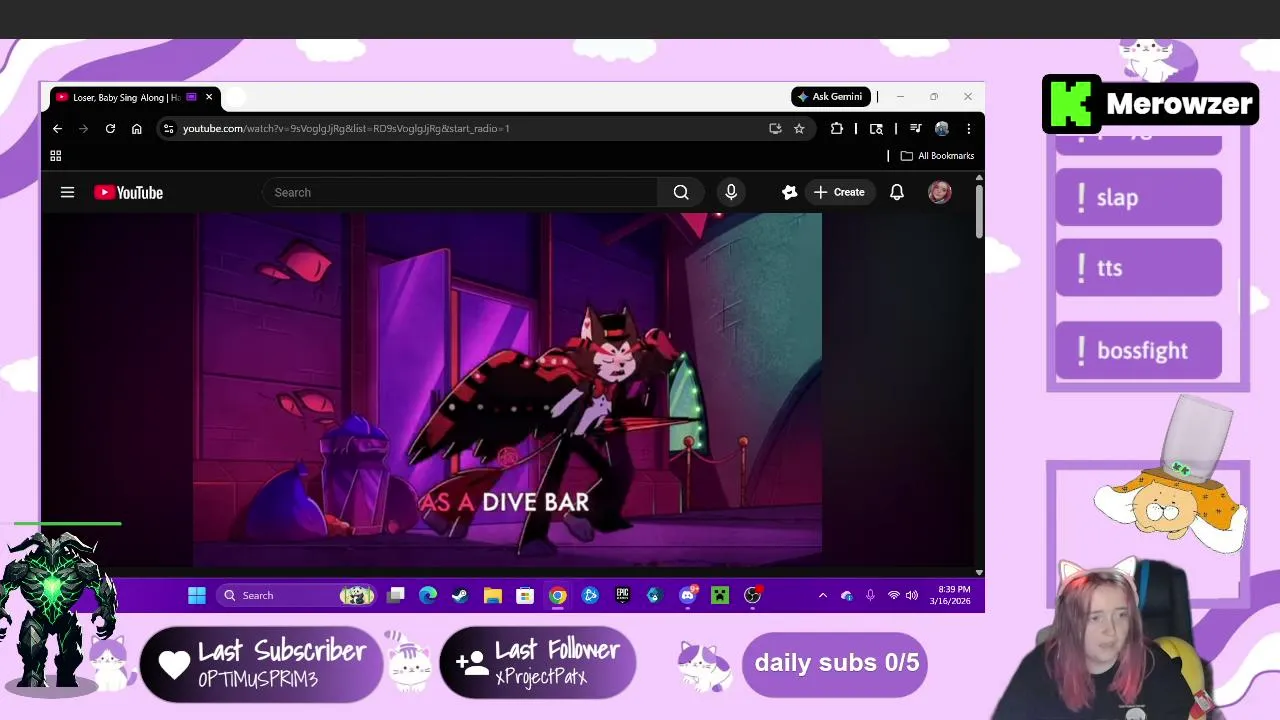Image resolution: width=1280 pixels, height=720 pixels.
Task: Open Task View on the taskbar
Action: click(396, 596)
